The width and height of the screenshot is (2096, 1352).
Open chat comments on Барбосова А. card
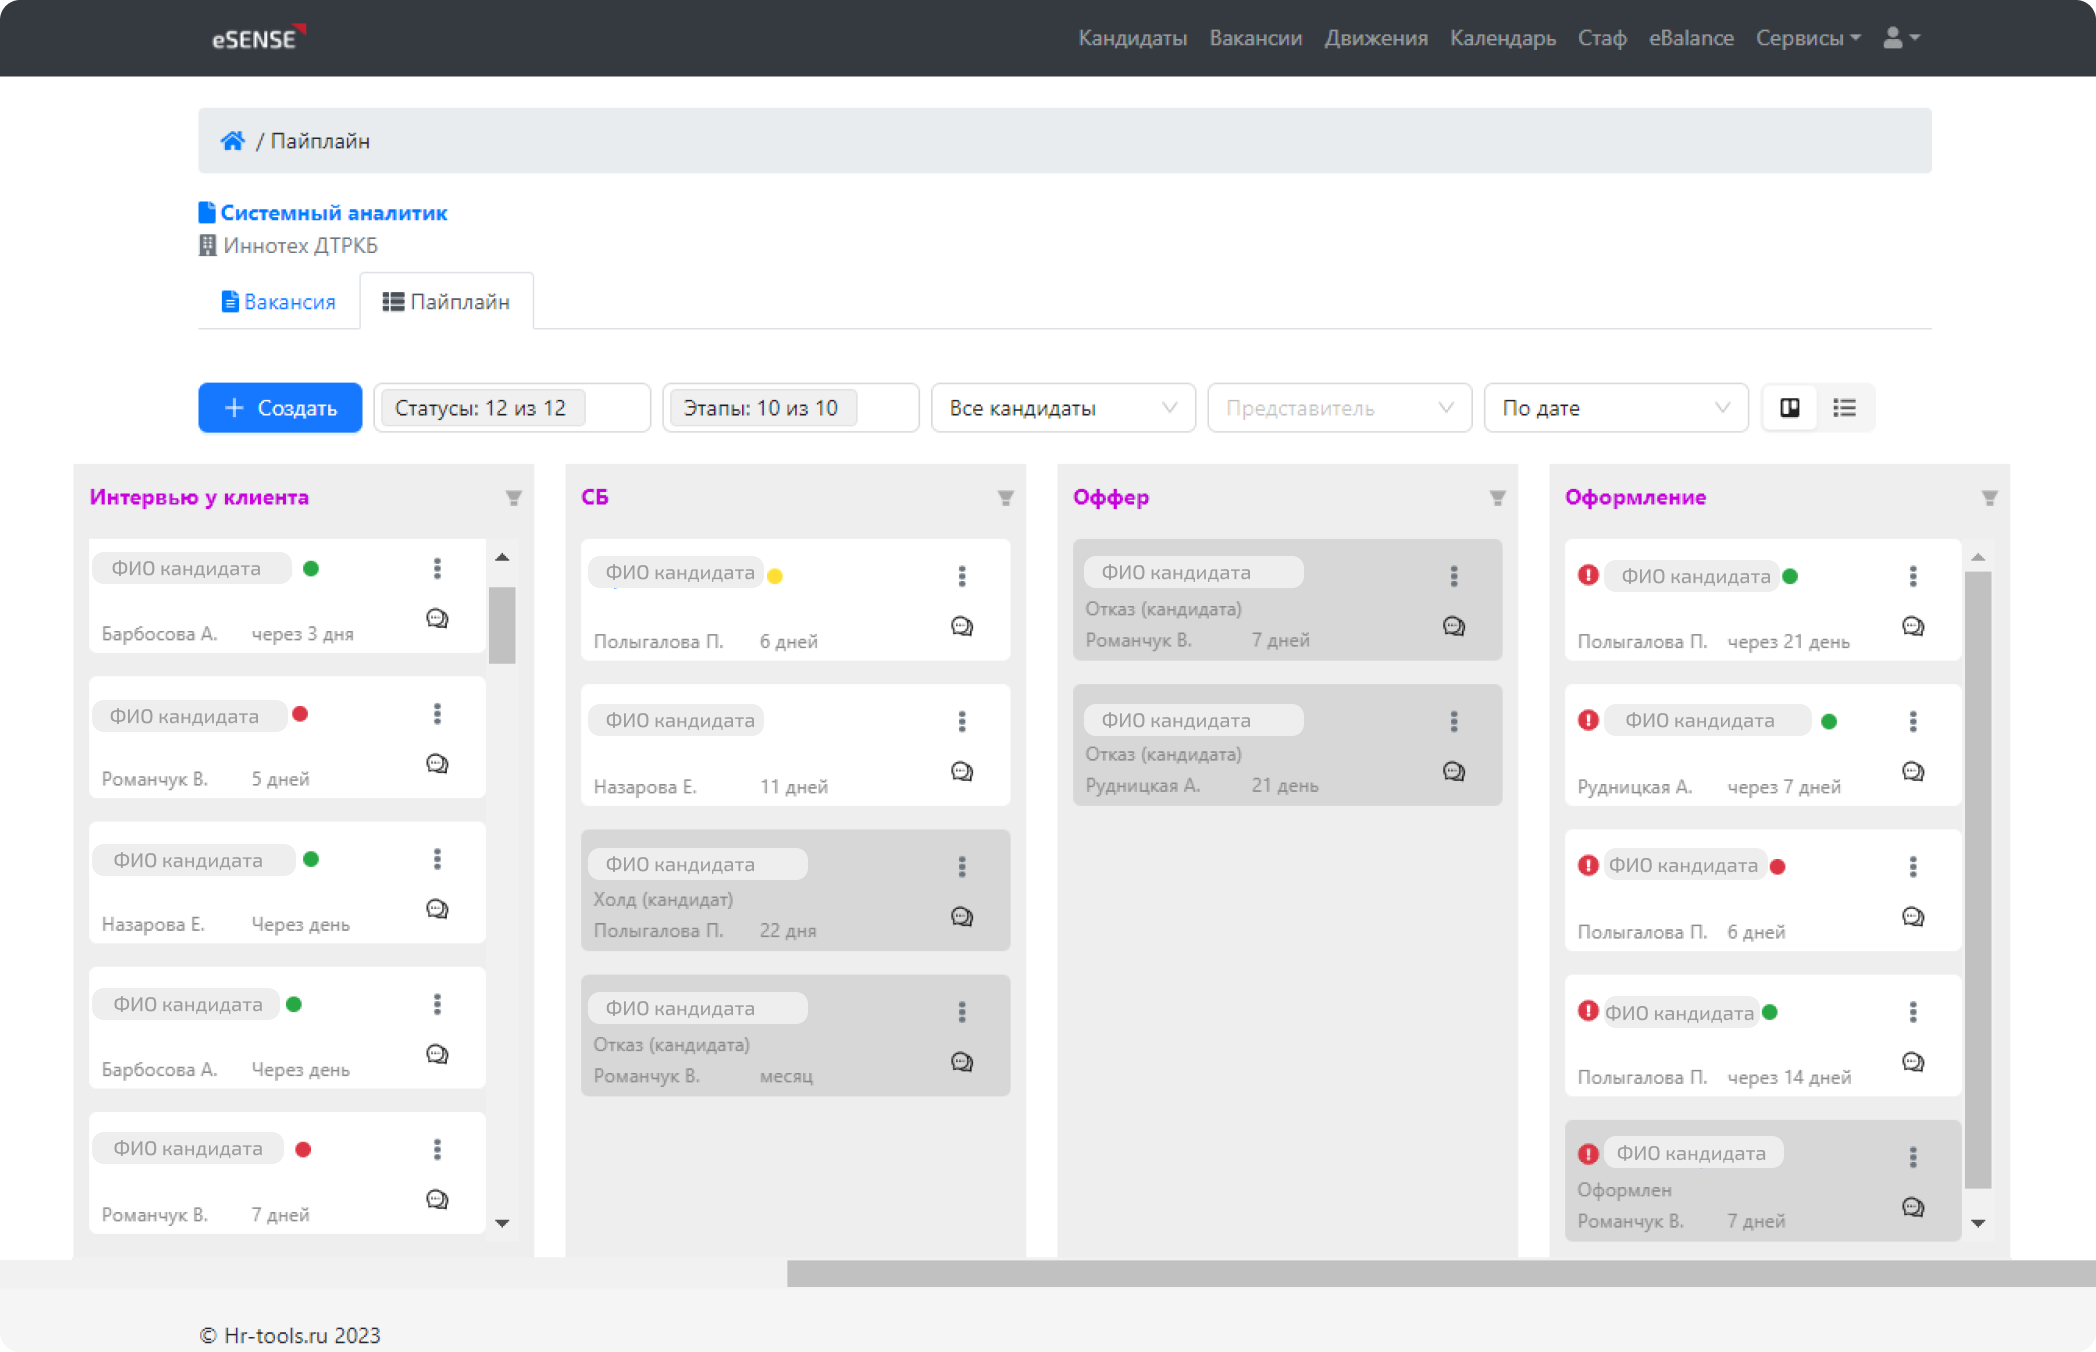click(435, 619)
